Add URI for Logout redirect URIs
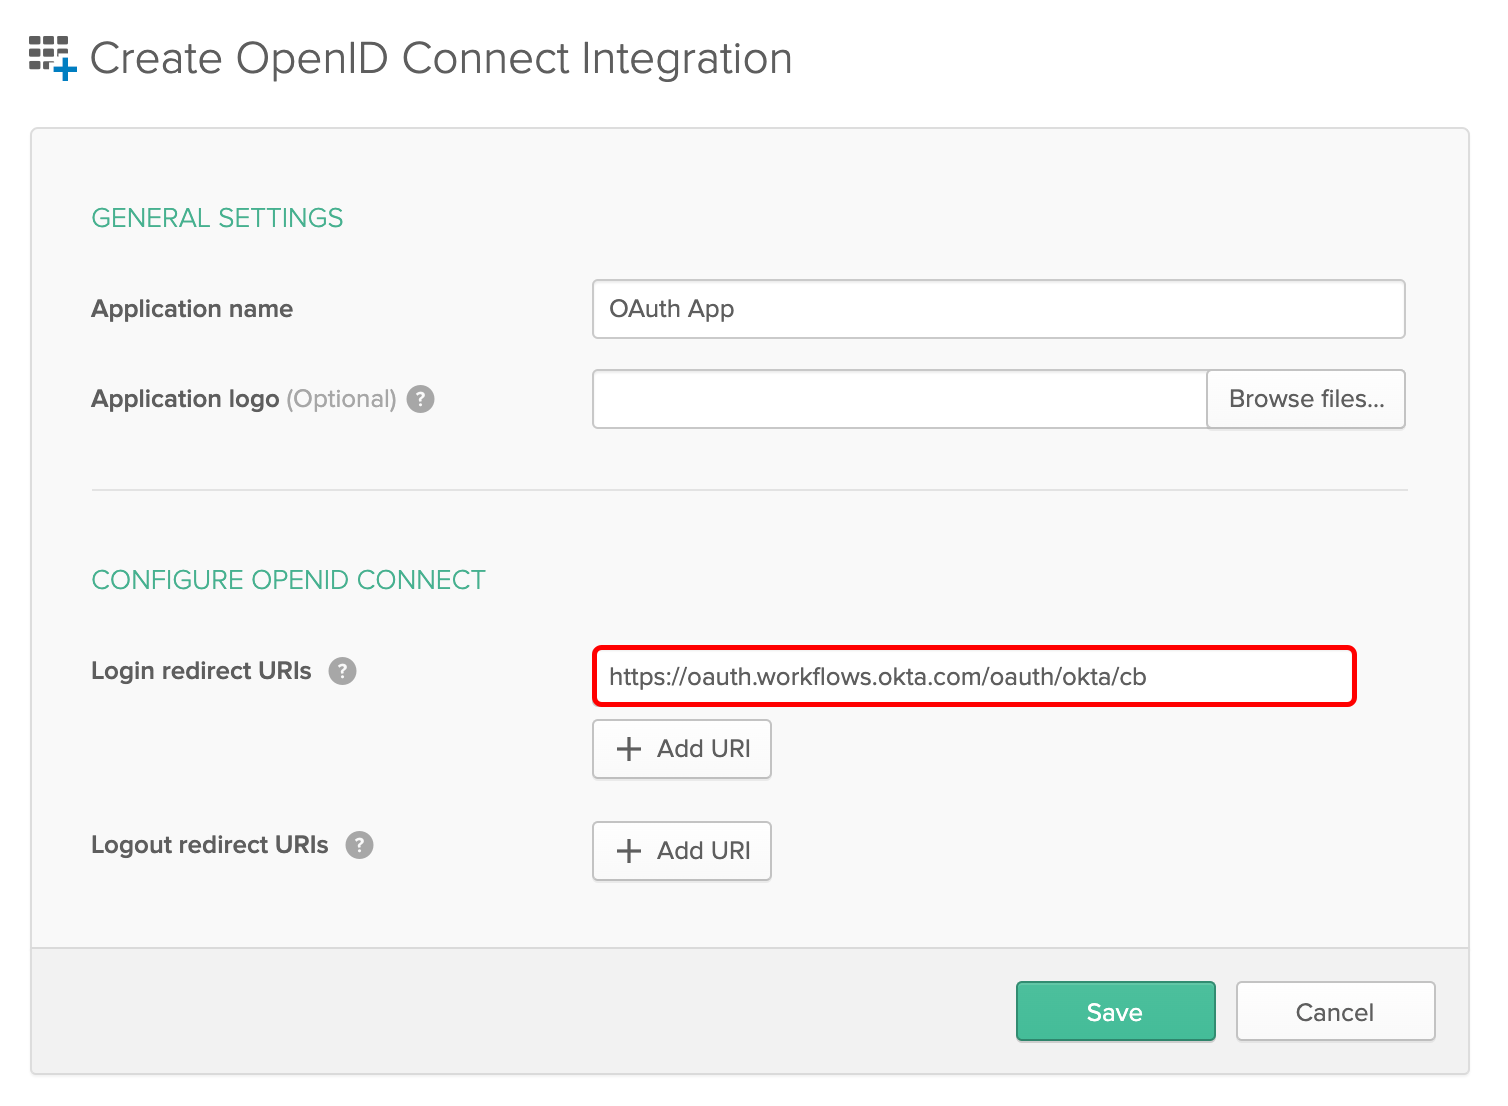1508x1106 pixels. [682, 851]
